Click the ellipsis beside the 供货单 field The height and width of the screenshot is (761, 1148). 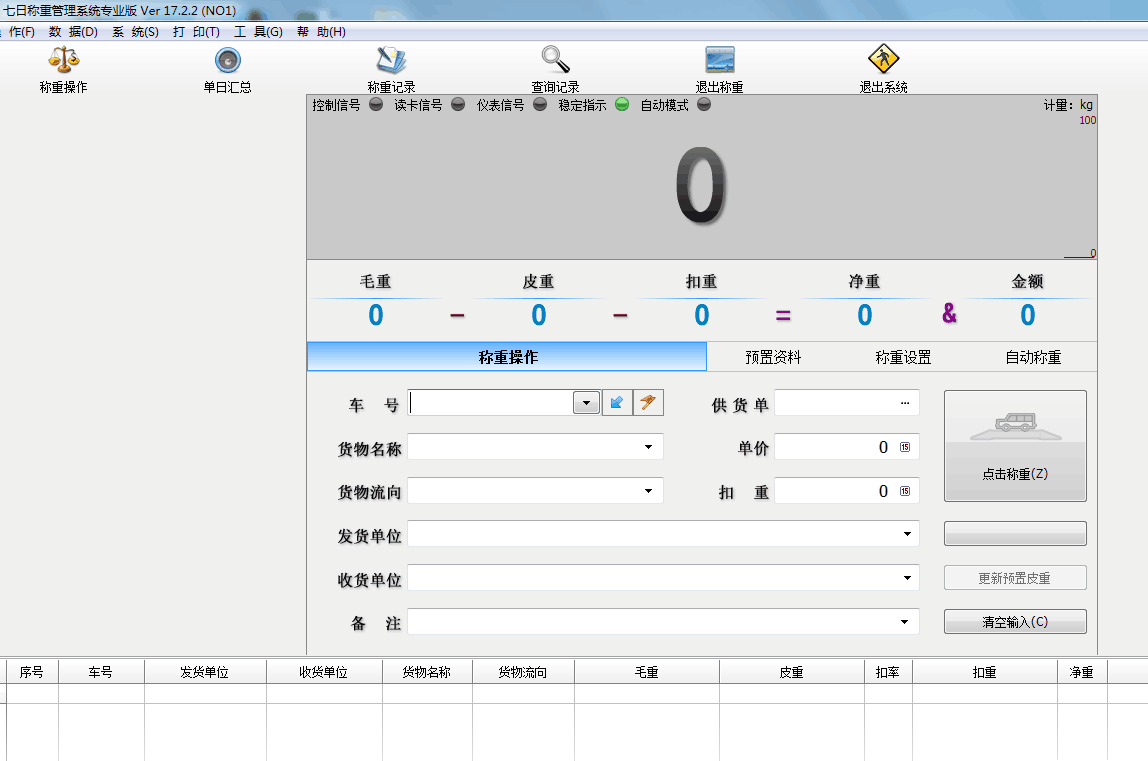point(906,402)
